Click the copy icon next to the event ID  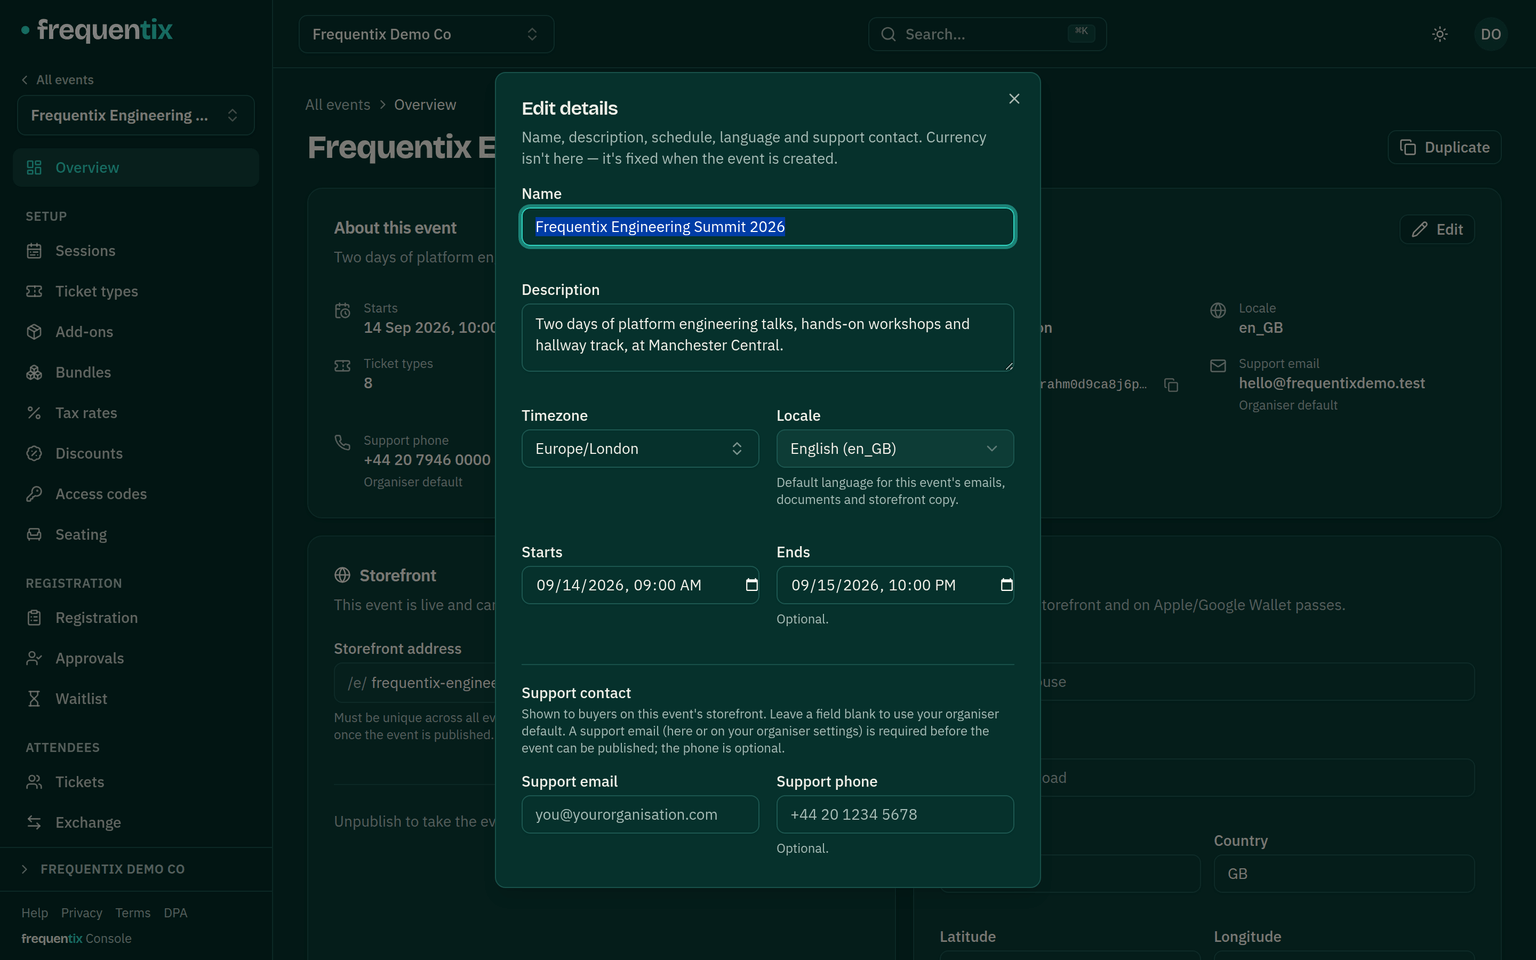tap(1171, 385)
